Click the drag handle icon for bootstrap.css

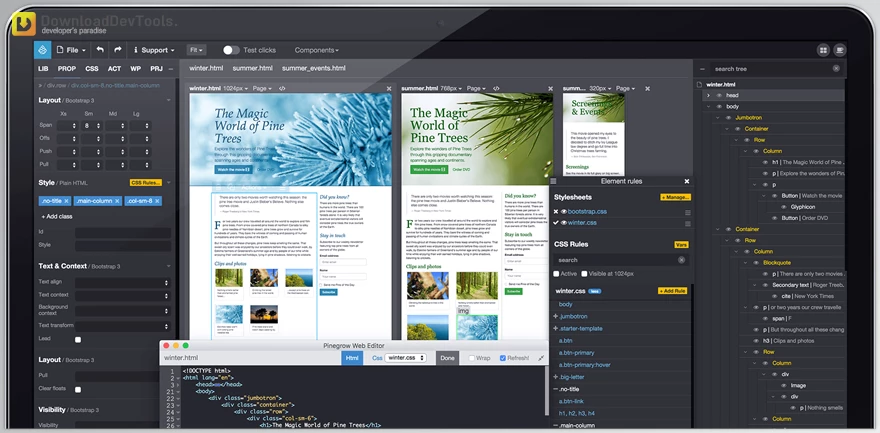point(688,212)
